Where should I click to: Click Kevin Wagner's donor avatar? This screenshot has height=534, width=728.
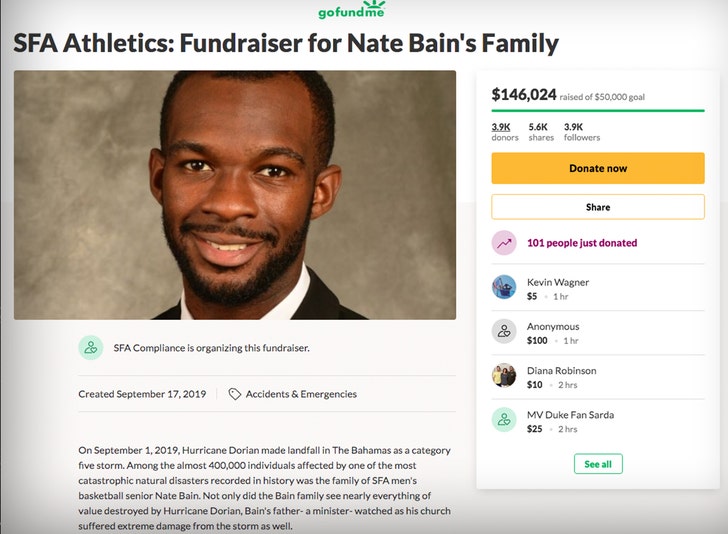504,288
